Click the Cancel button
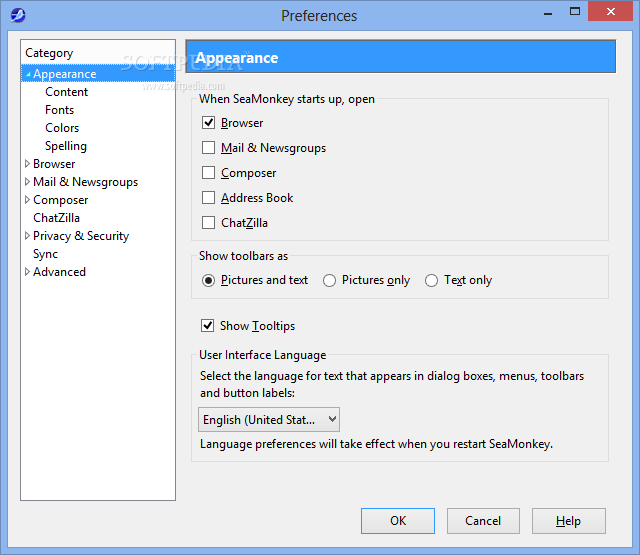 pos(483,521)
